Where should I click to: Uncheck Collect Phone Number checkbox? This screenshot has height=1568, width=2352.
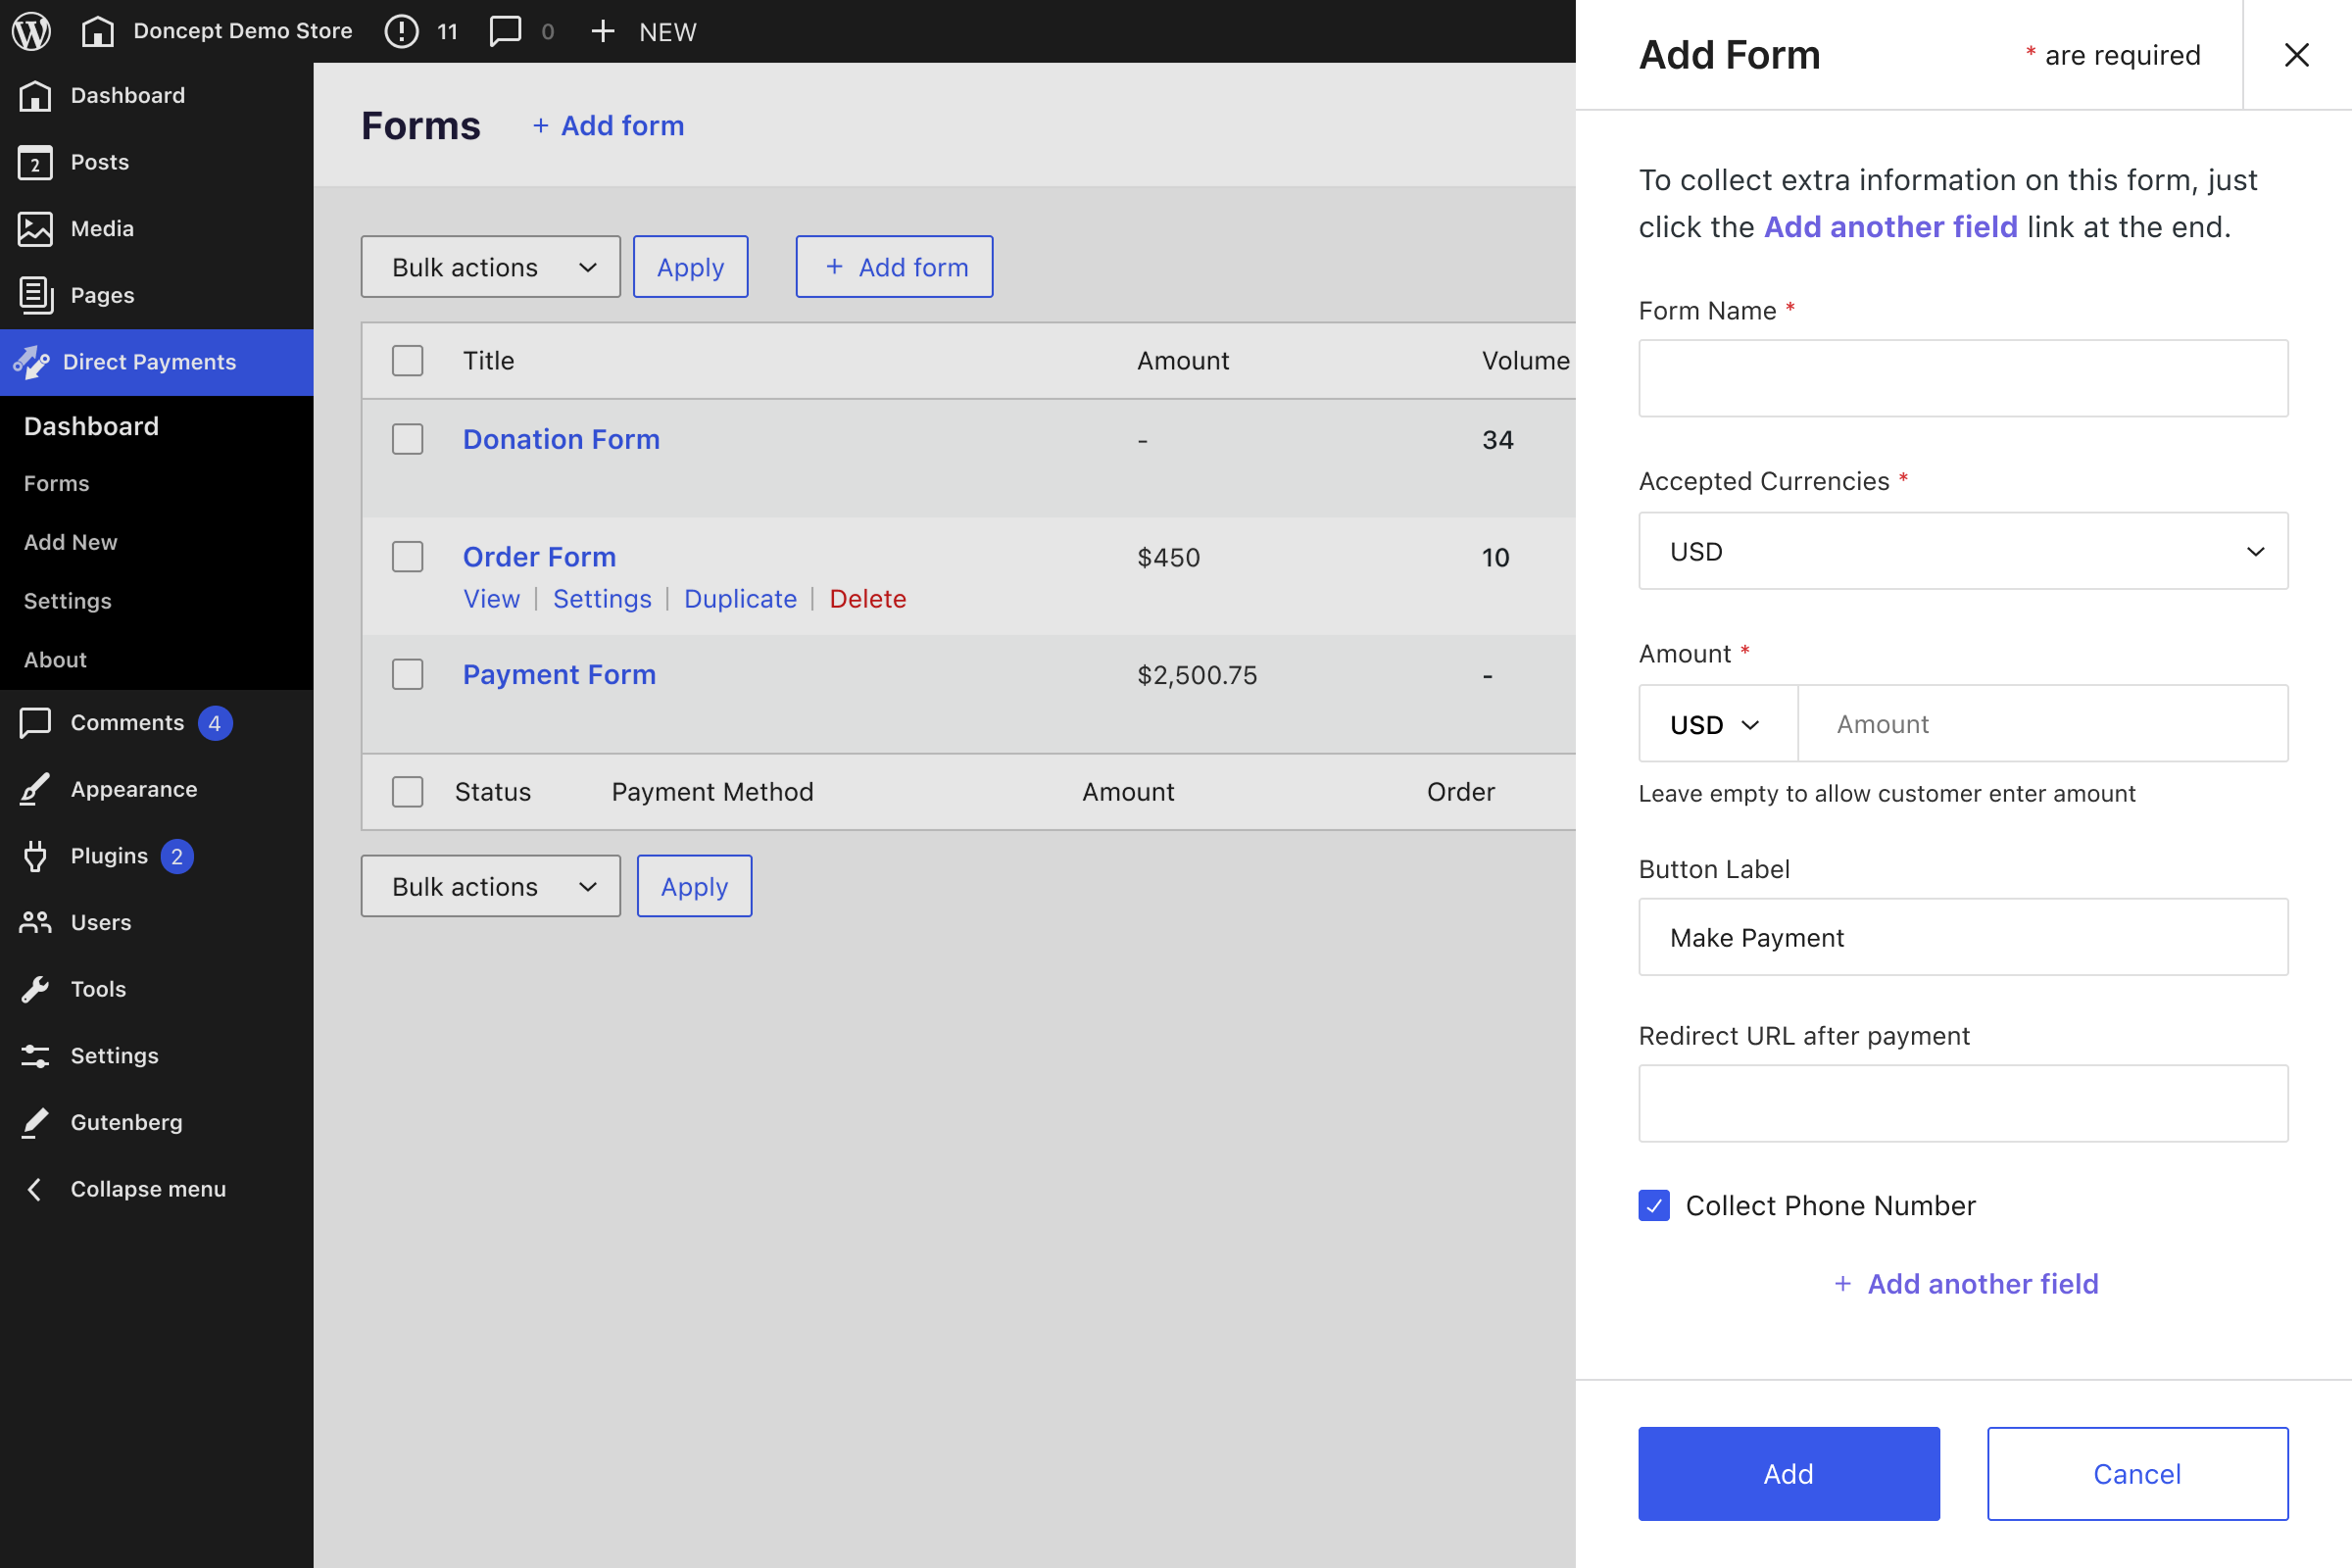pos(1654,1205)
